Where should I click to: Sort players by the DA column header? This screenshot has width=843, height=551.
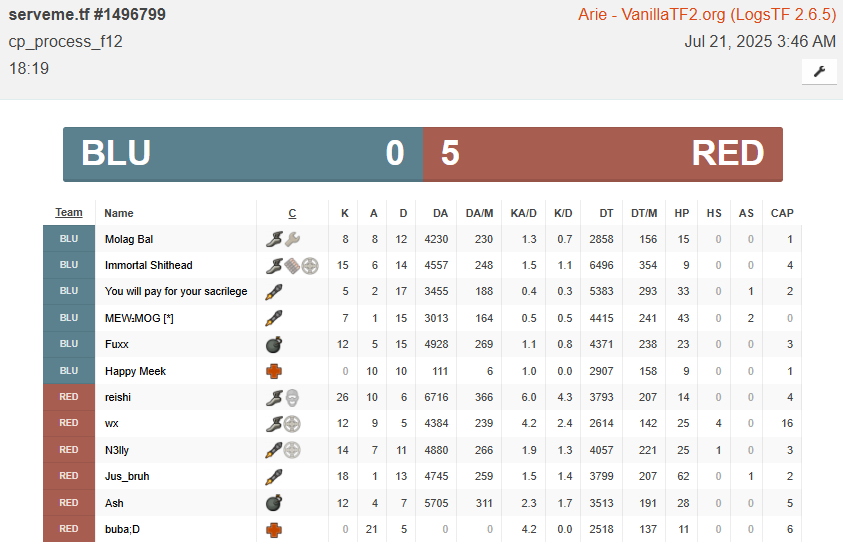pyautogui.click(x=440, y=213)
